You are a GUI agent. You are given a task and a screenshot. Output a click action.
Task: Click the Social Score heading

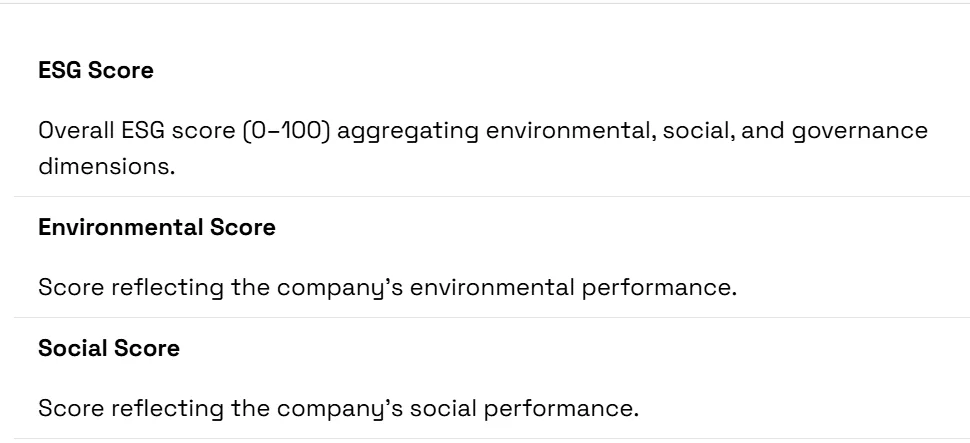click(x=109, y=348)
